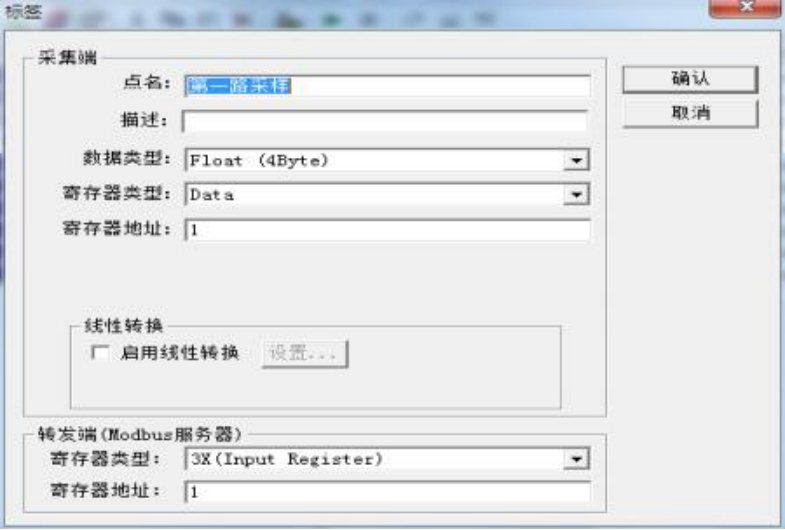Focus the 描述 text field
Viewport: 785px width, 530px height.
point(385,121)
